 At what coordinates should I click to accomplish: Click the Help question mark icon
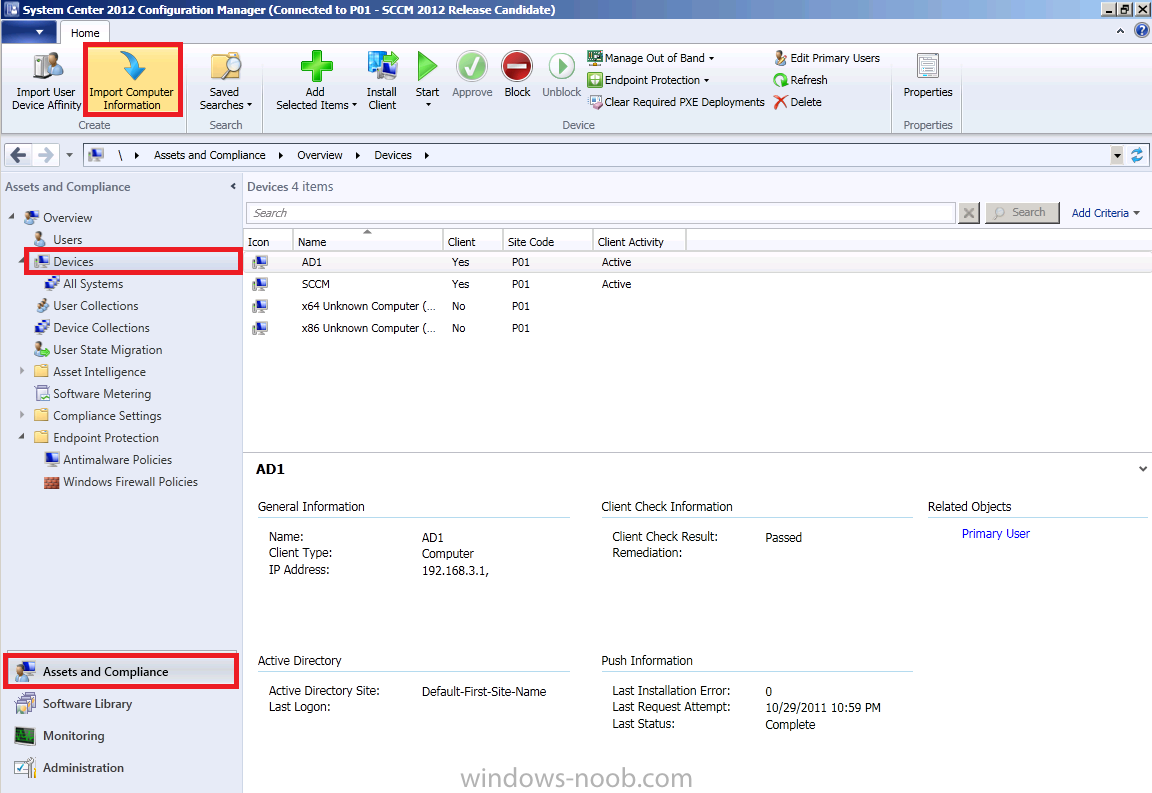click(x=1142, y=31)
